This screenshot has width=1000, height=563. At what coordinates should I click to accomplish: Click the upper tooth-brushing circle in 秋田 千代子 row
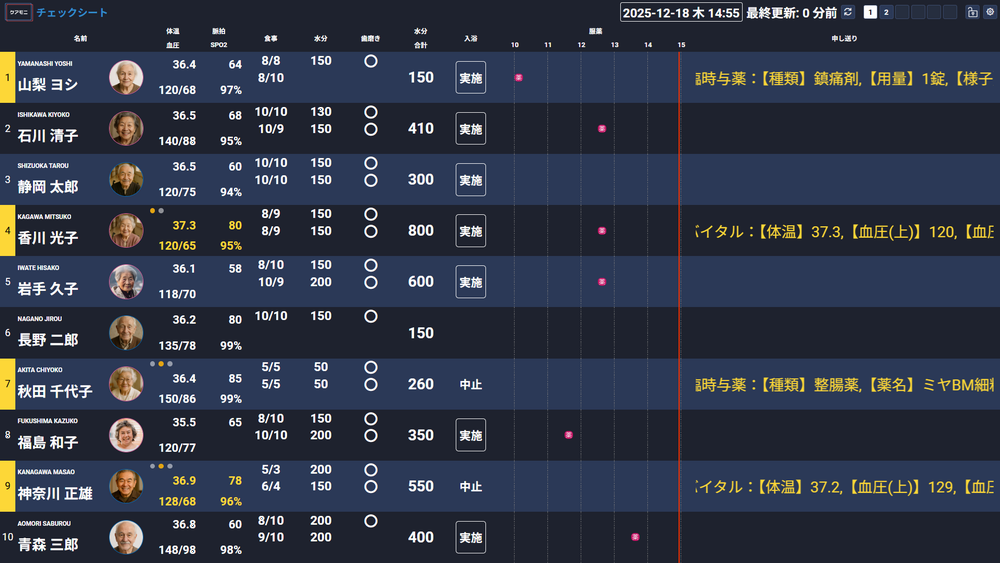pyautogui.click(x=371, y=367)
